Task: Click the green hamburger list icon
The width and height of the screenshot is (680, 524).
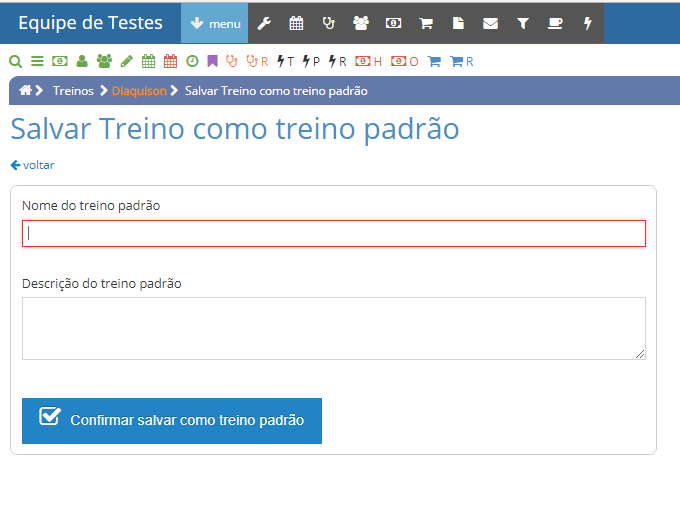Action: (x=37, y=61)
